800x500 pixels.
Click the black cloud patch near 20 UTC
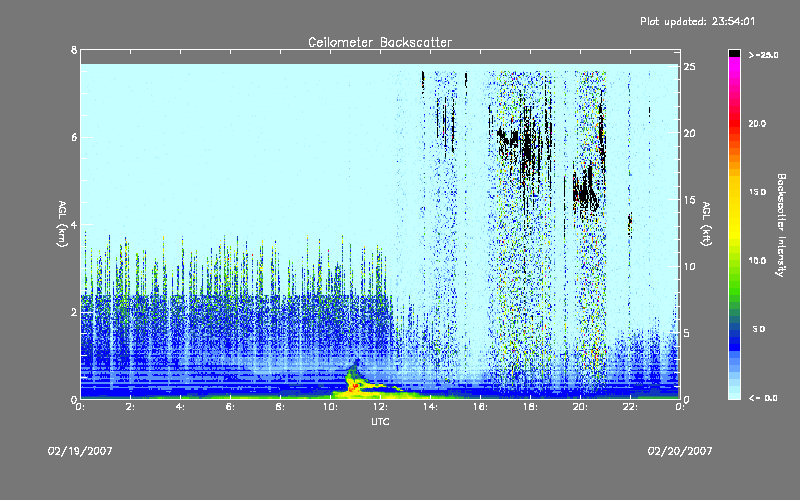[x=587, y=191]
